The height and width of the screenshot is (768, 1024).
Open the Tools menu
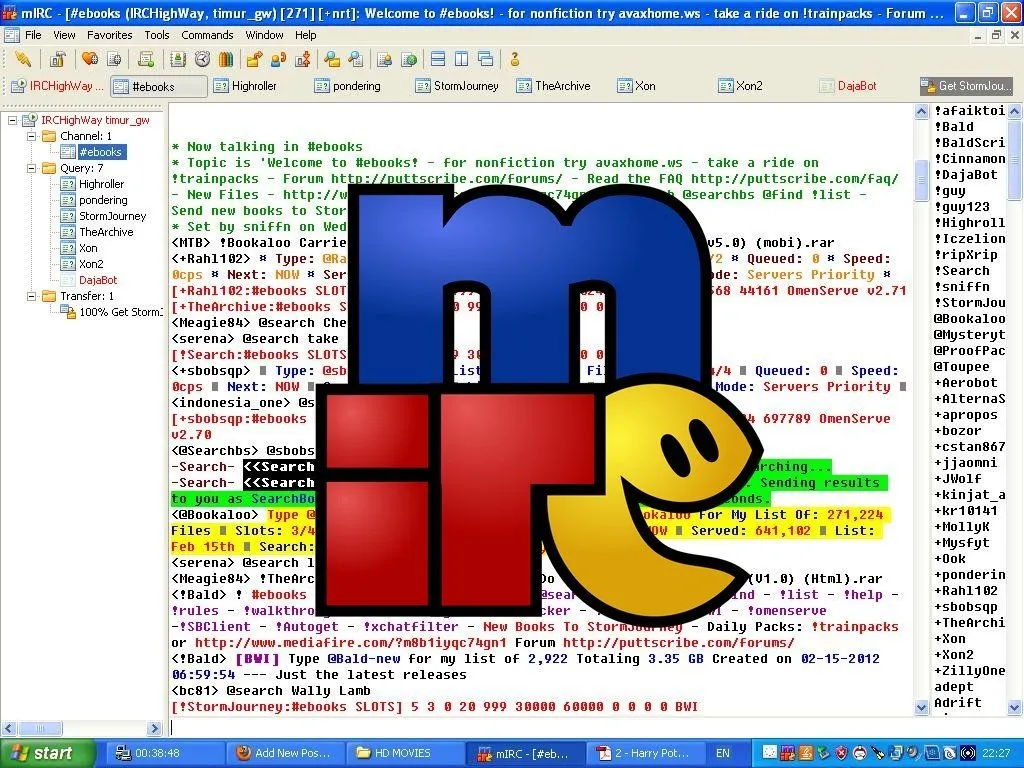pyautogui.click(x=157, y=35)
